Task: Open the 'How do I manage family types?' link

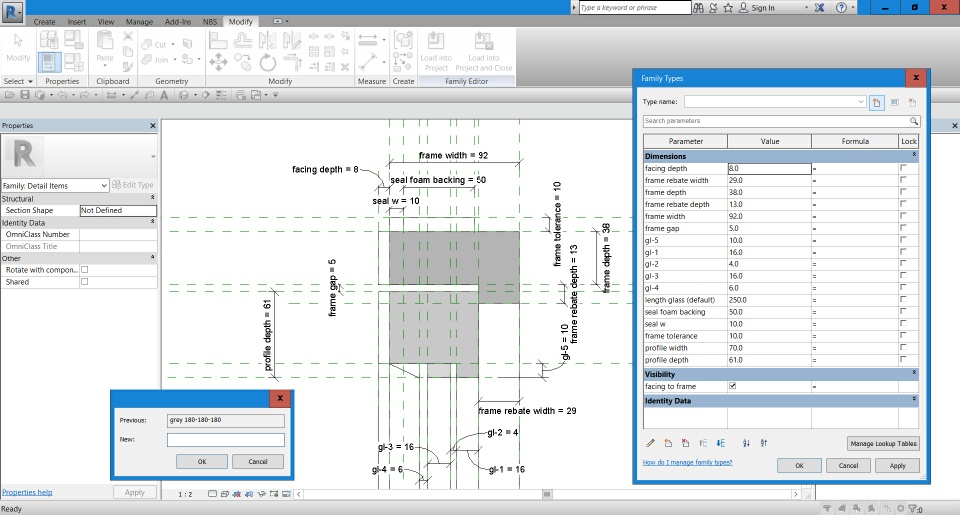Action: click(x=687, y=463)
